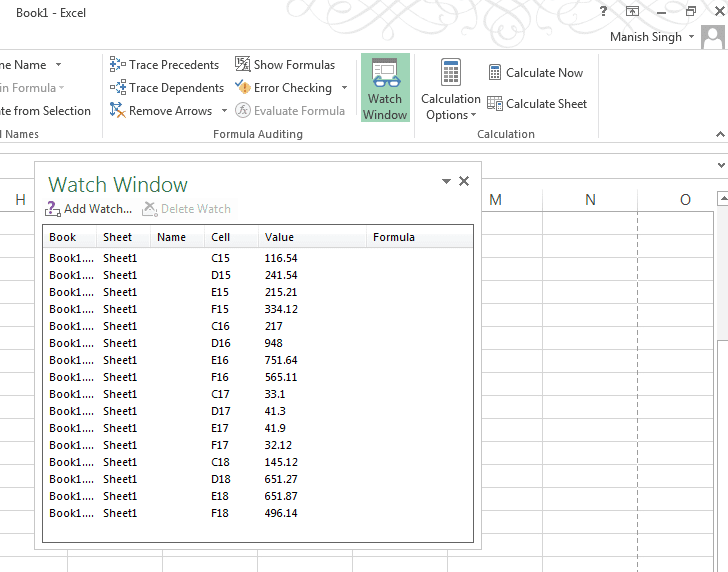728x572 pixels.
Task: Toggle the Watch Window button
Action: pyautogui.click(x=385, y=88)
